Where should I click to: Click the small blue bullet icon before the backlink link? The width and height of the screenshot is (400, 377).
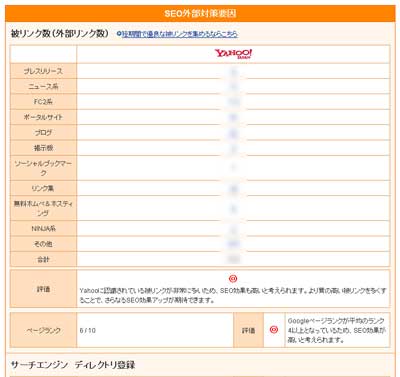119,34
